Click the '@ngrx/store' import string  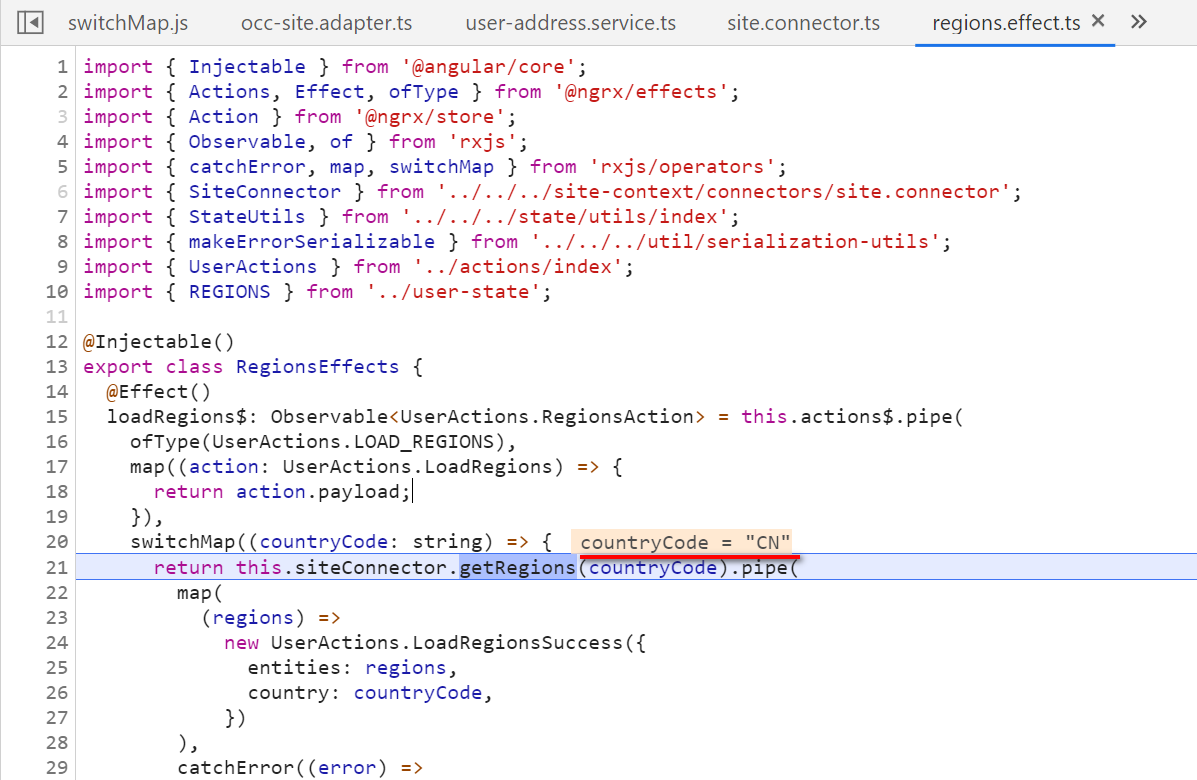430,117
